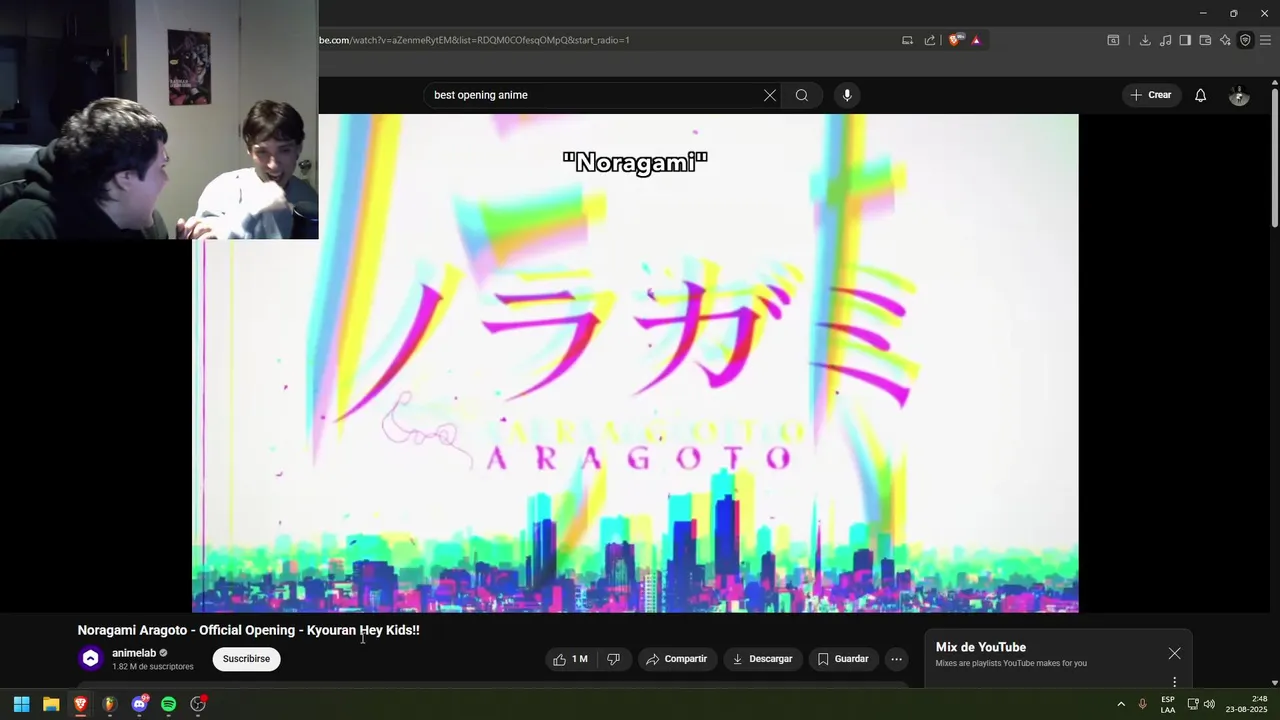Start voice search with microphone icon

(x=847, y=95)
